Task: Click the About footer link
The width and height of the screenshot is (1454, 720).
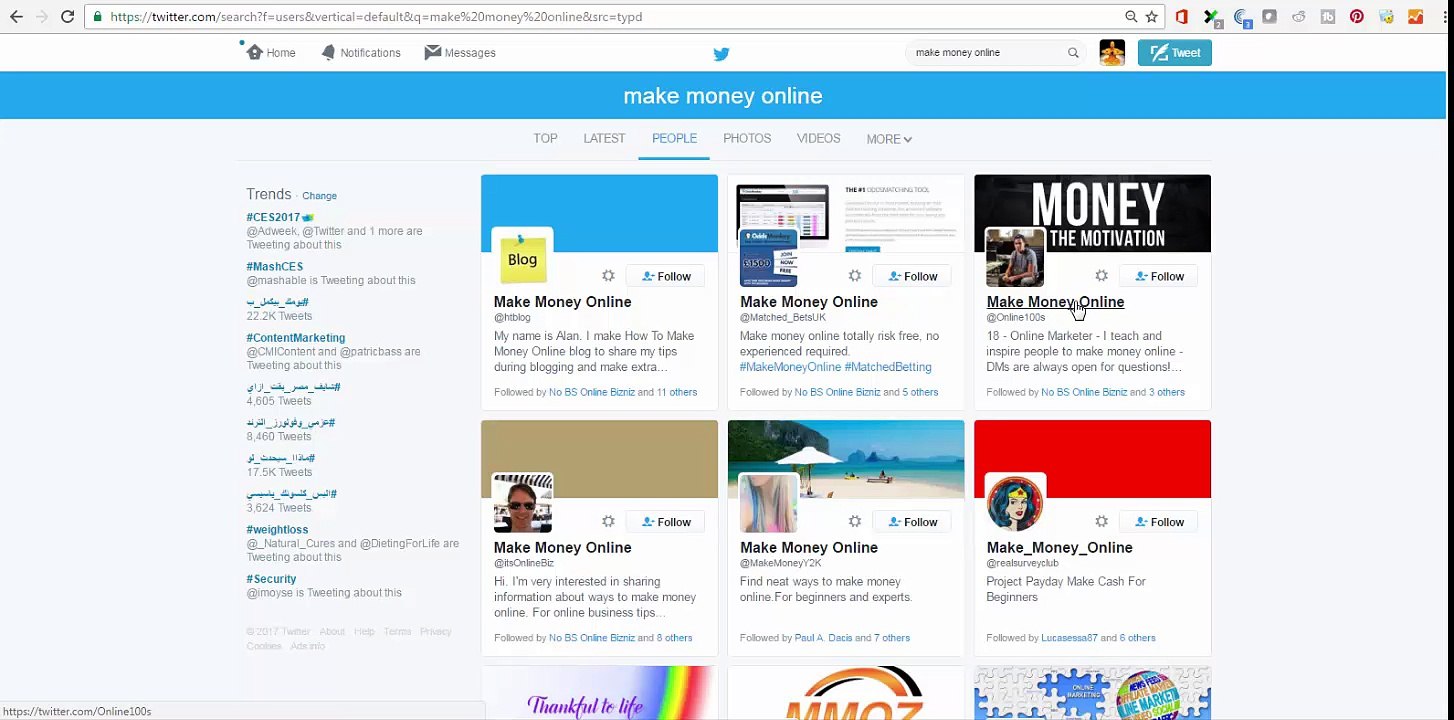Action: pyautogui.click(x=332, y=632)
